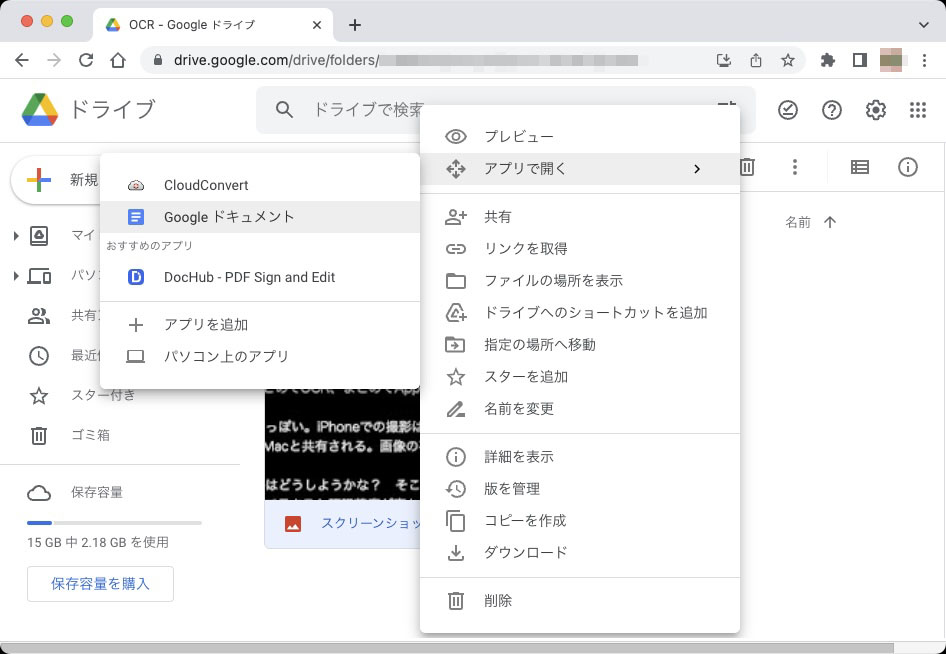Switch to the OCR - Google ドライブ browser tab
Viewport: 946px width, 654px height.
(165, 24)
